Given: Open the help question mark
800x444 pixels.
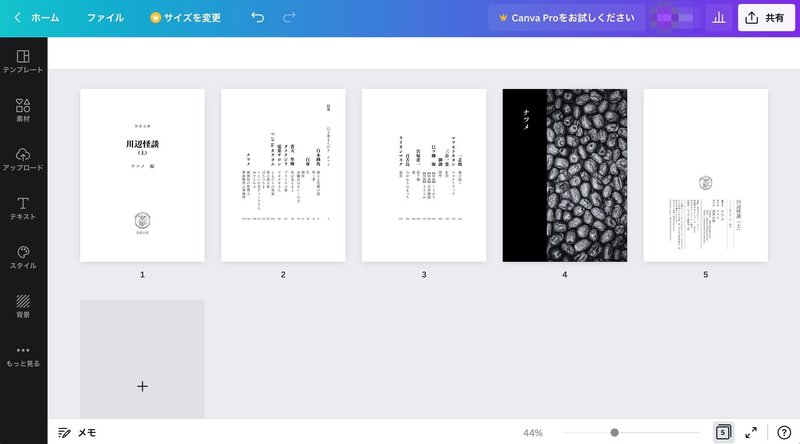Looking at the screenshot, I should tap(784, 433).
